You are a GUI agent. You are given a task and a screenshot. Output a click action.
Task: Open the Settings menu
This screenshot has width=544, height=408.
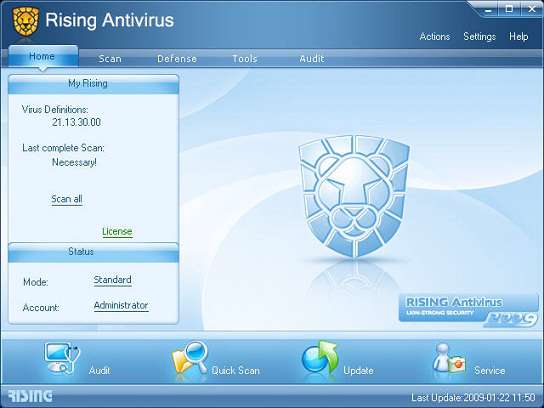[x=479, y=36]
